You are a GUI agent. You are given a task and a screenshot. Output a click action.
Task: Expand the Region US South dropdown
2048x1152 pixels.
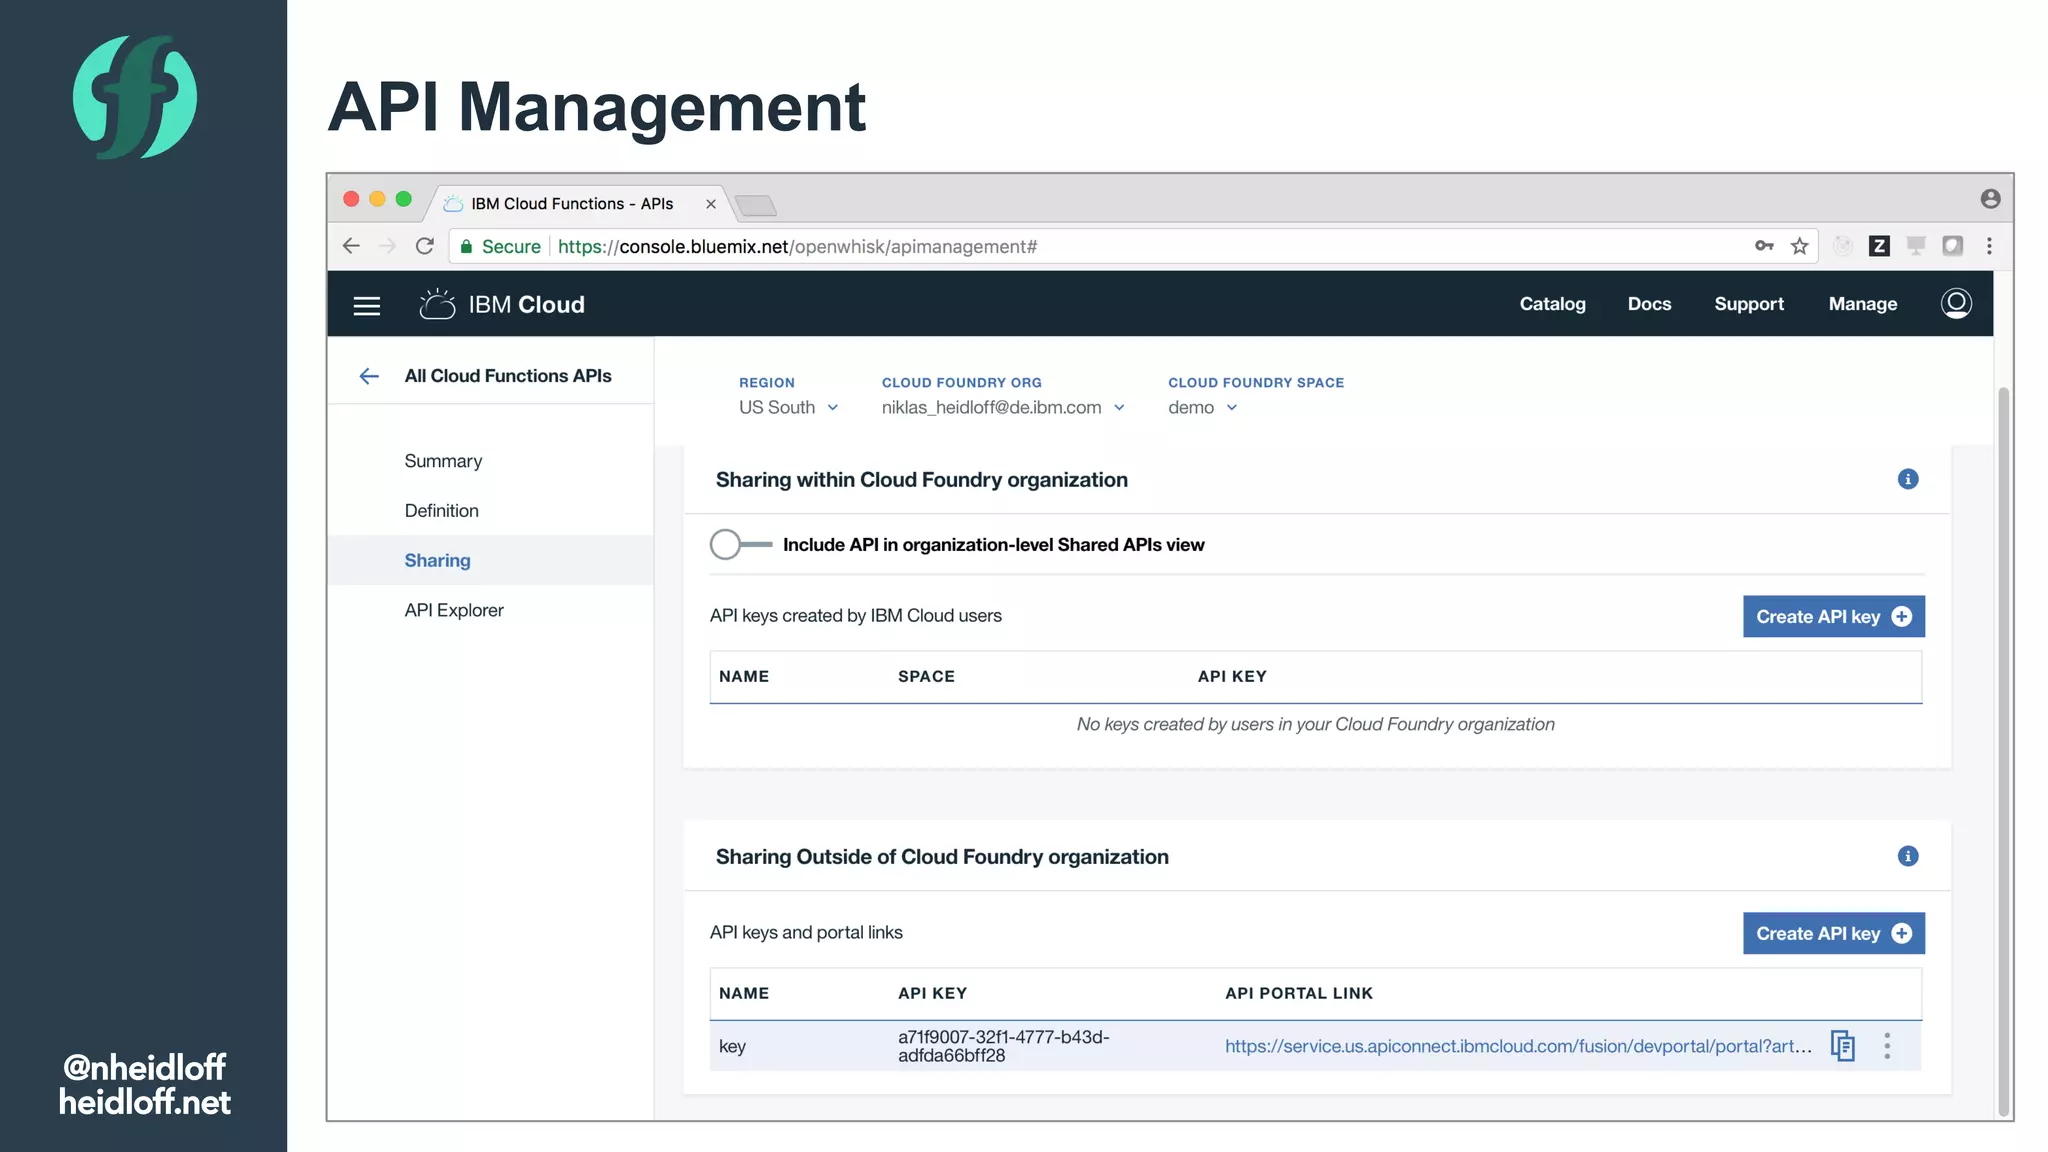pos(789,408)
